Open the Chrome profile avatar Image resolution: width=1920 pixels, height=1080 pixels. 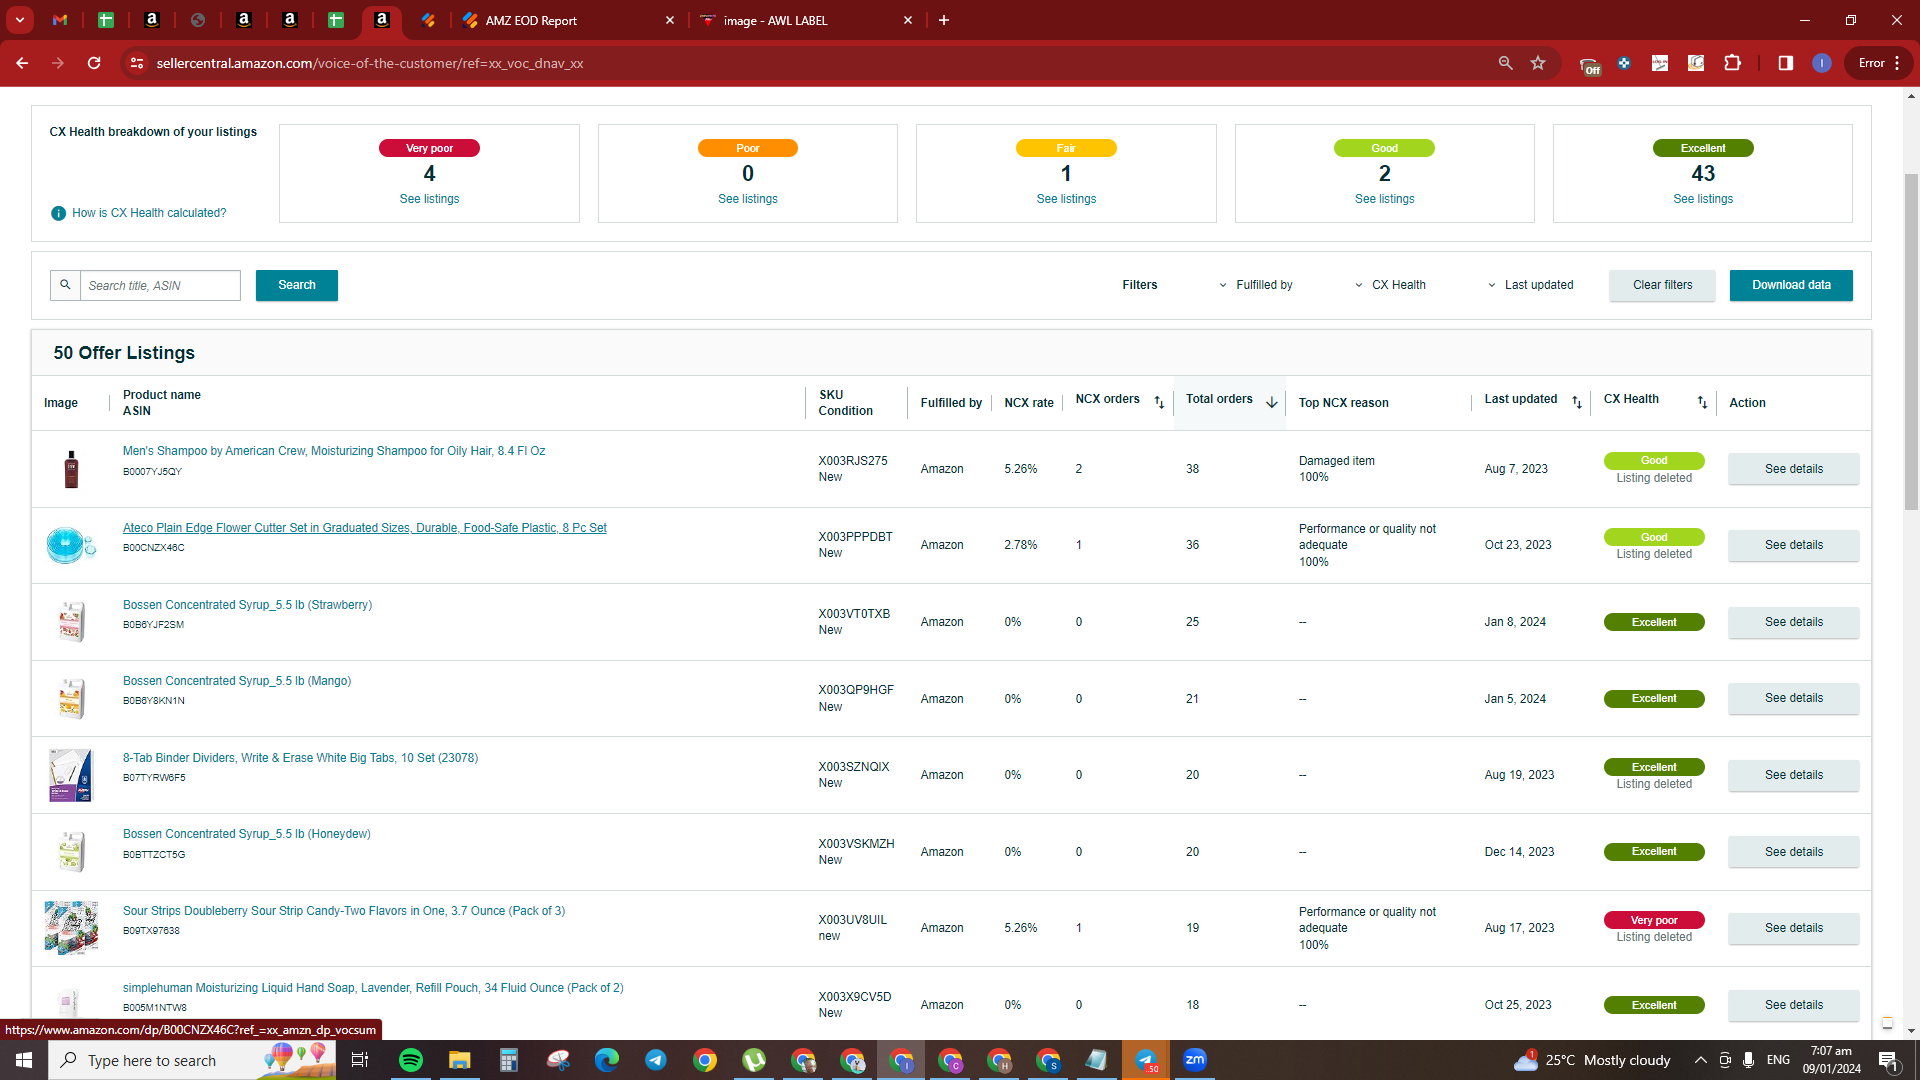click(x=1822, y=63)
